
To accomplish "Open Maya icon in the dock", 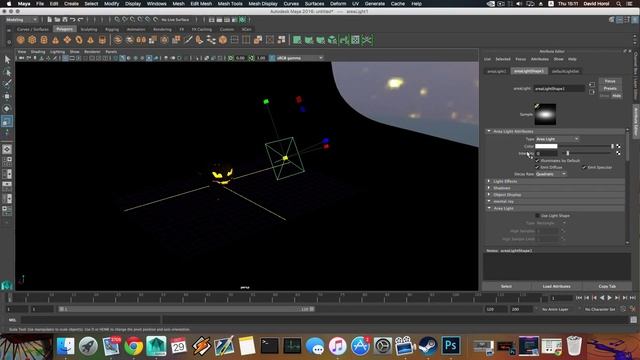I will tap(156, 346).
